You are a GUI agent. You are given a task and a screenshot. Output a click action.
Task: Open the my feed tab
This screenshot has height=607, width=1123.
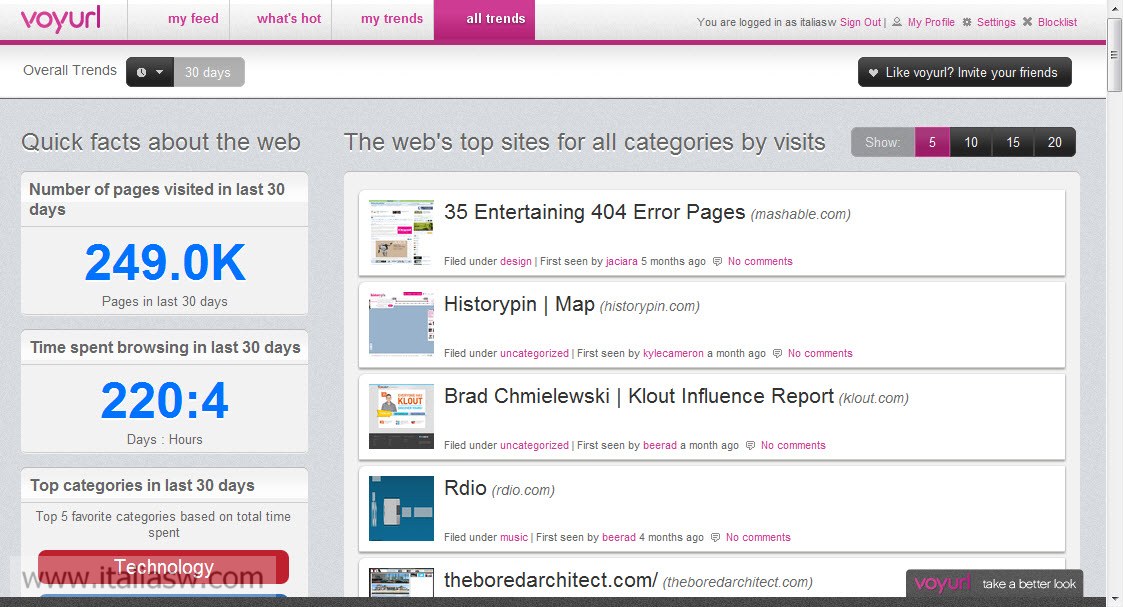tap(193, 19)
